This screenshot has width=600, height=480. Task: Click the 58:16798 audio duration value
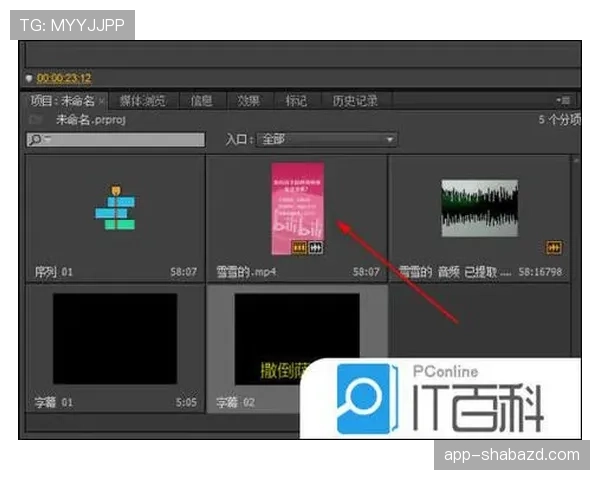tap(540, 272)
